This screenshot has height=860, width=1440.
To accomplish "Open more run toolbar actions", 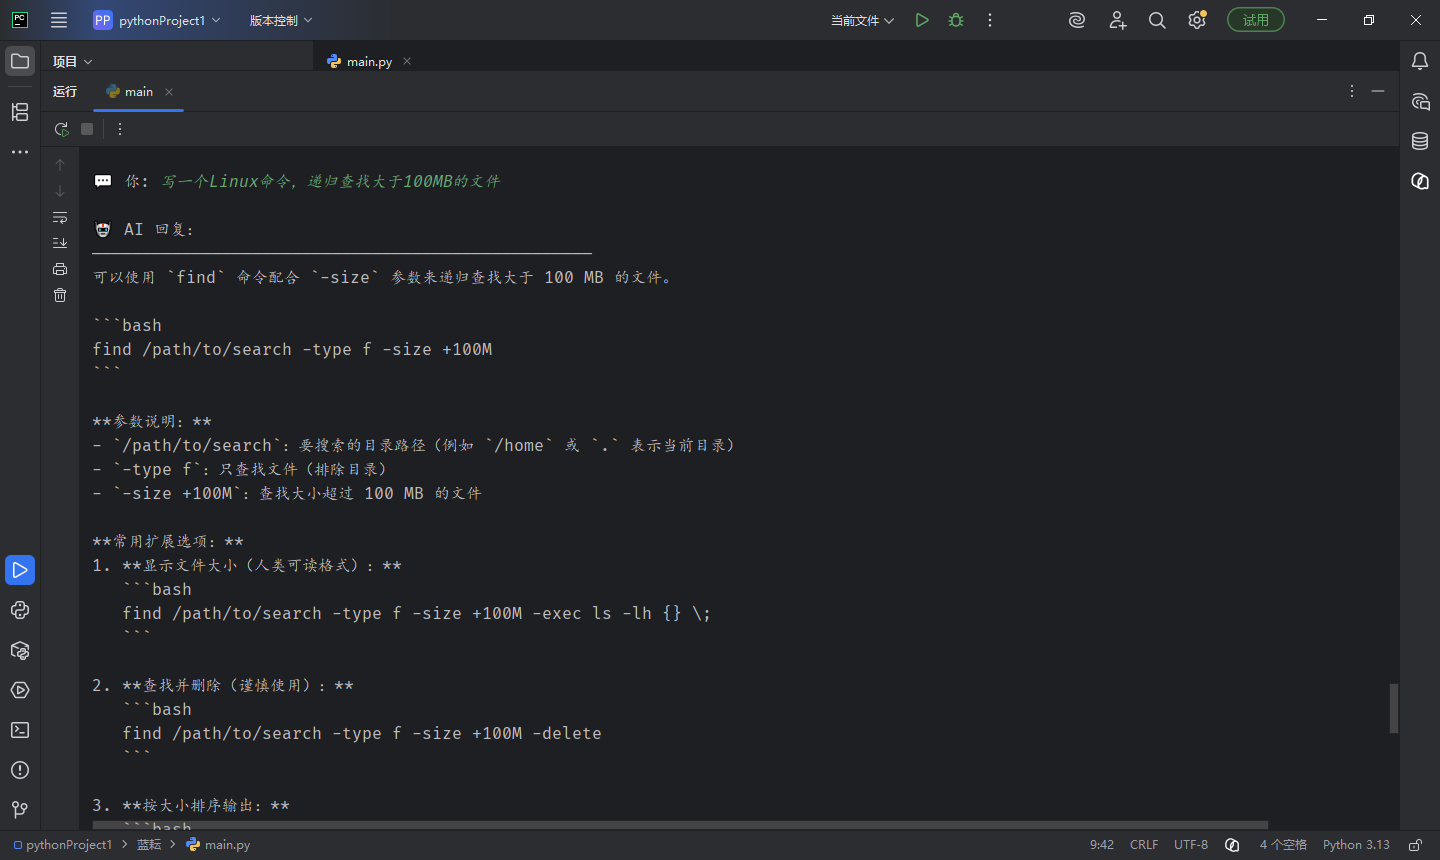I will coord(120,129).
